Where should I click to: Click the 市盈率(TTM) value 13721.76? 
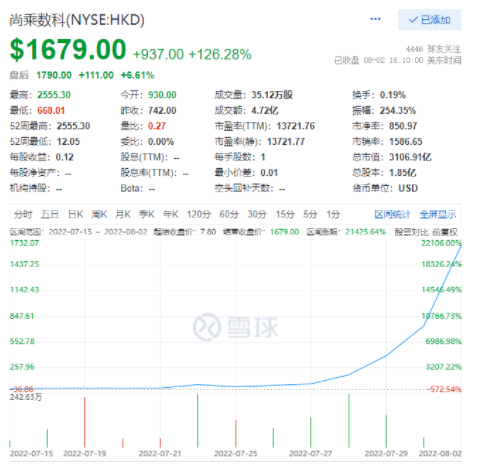point(295,126)
